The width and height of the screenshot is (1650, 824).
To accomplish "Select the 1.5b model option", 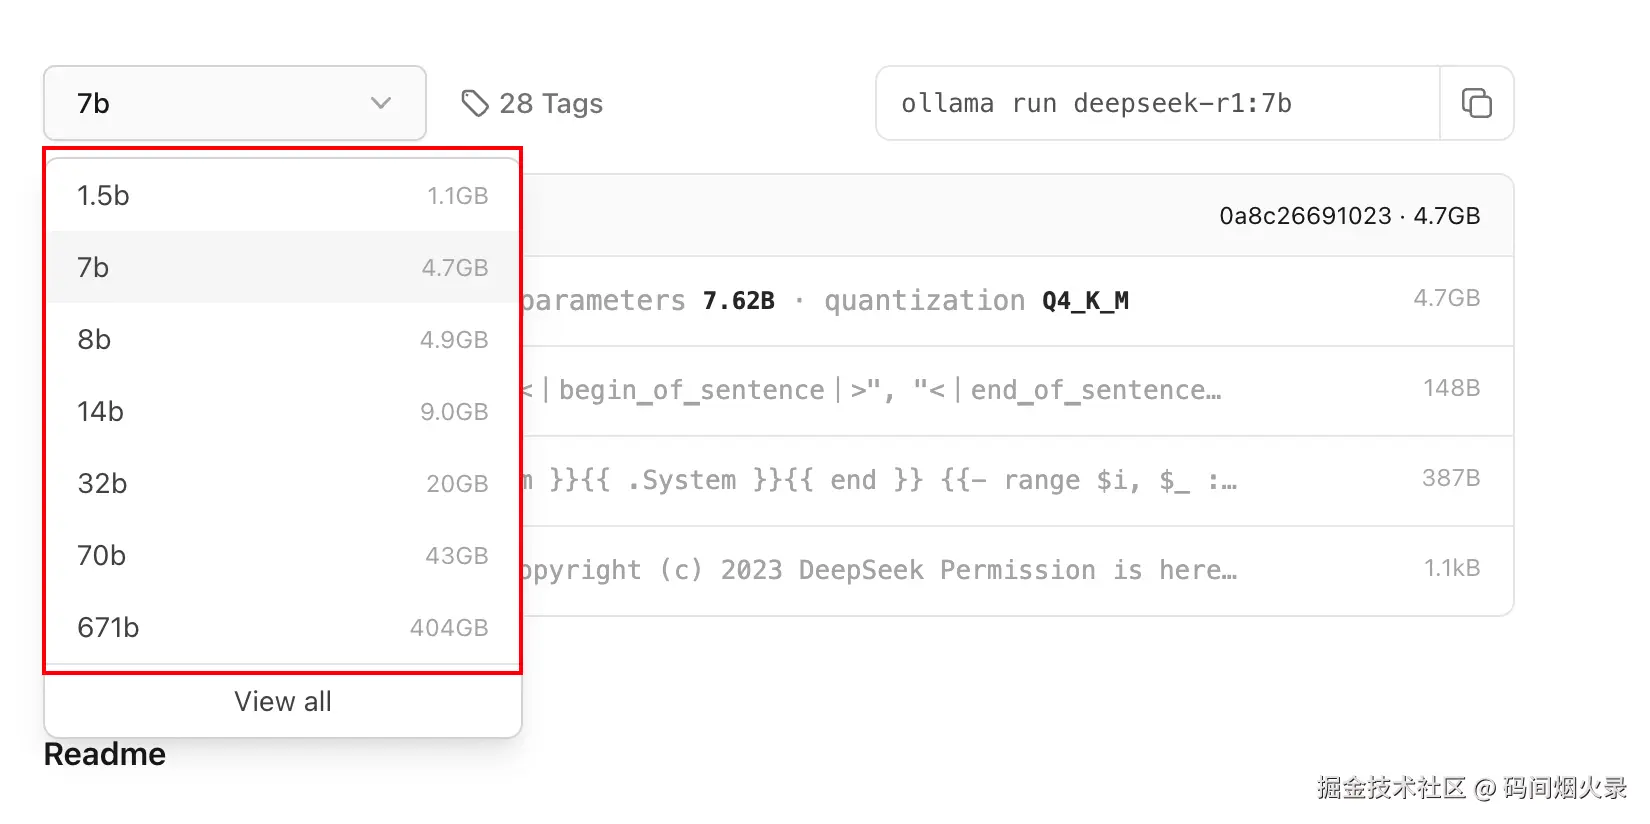I will tap(283, 195).
